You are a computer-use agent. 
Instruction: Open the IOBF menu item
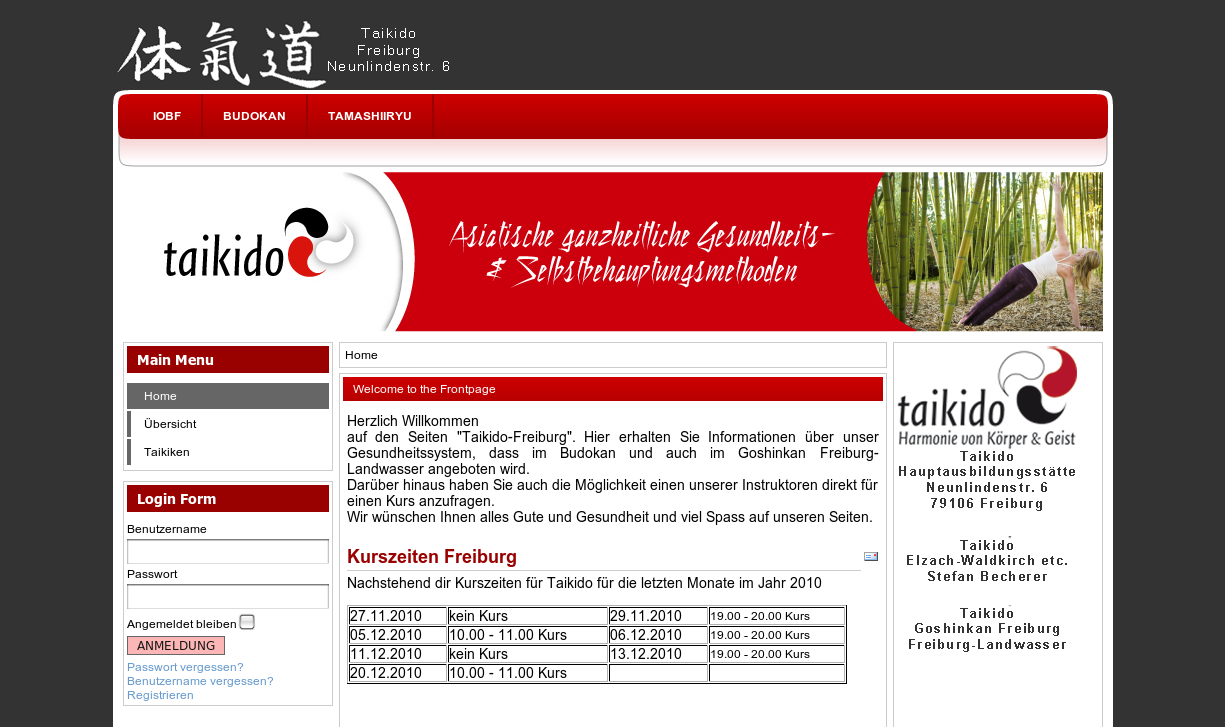tap(167, 116)
